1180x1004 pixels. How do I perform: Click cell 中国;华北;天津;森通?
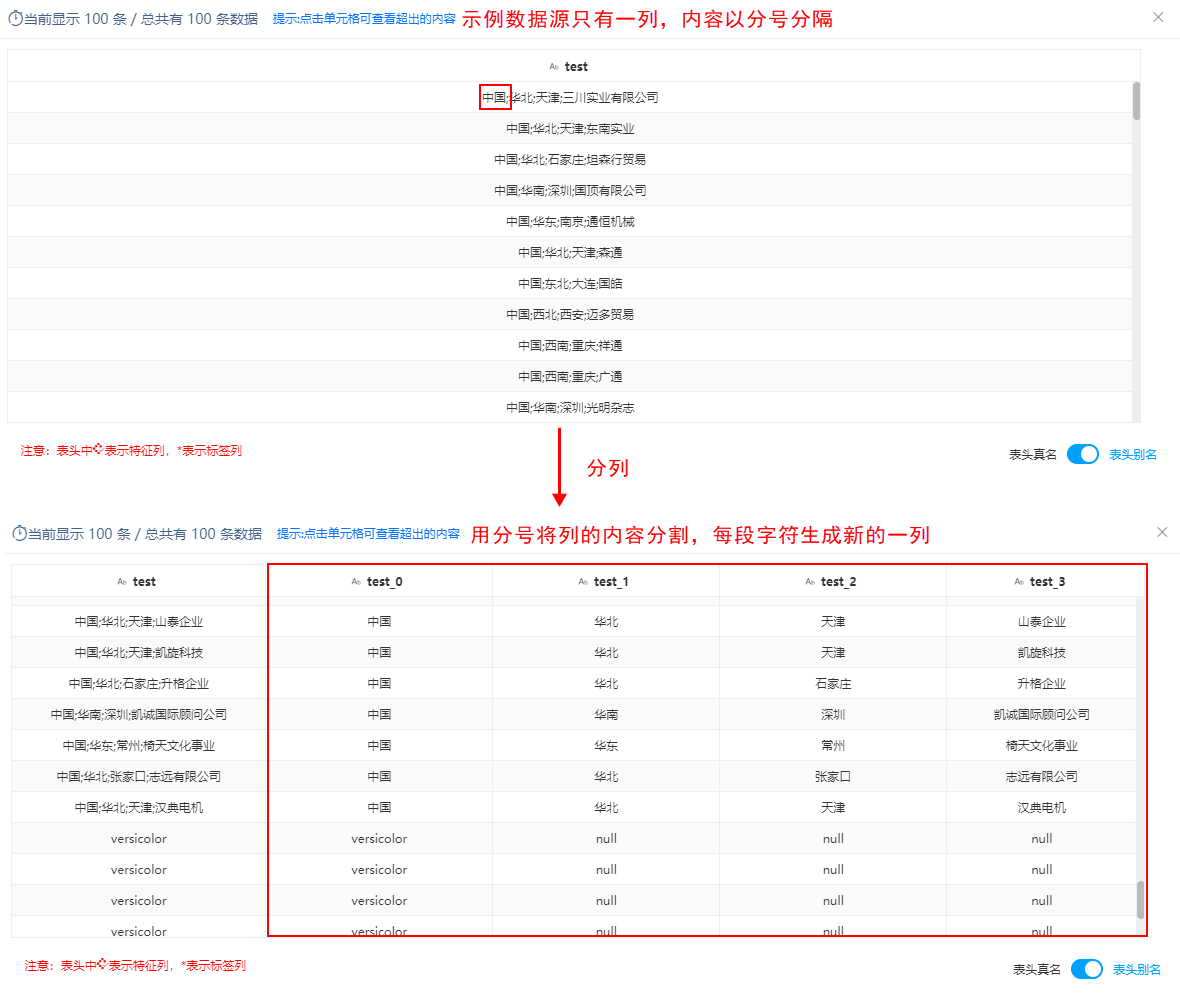(x=570, y=252)
